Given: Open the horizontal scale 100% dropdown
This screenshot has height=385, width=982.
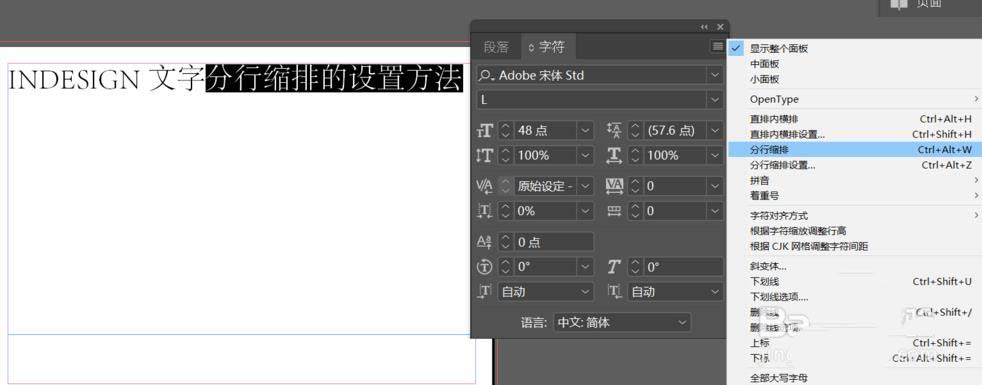Looking at the screenshot, I should tap(715, 155).
